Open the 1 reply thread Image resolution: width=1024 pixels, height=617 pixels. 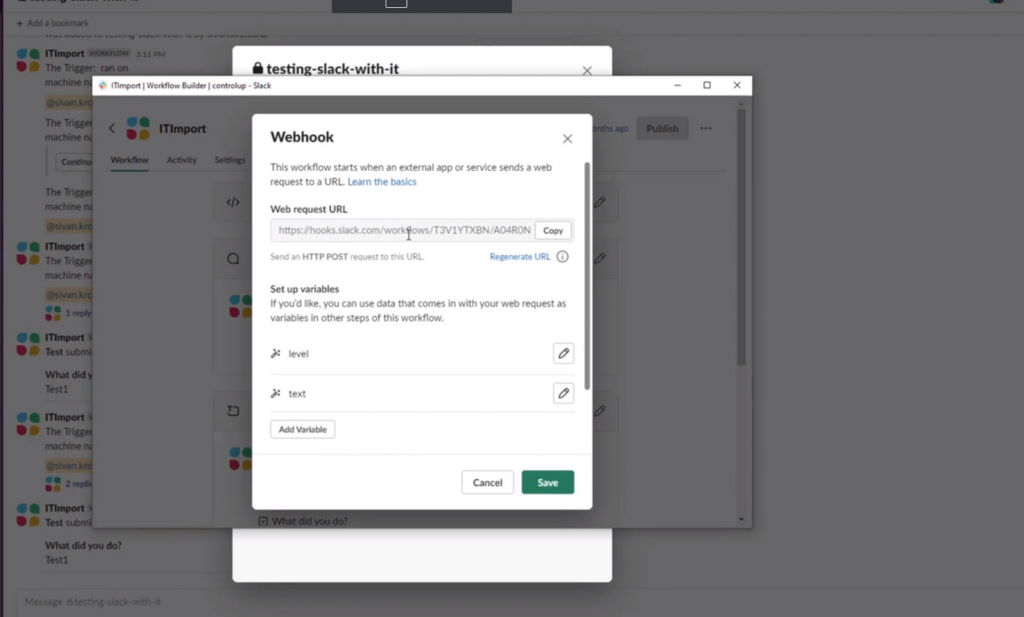click(78, 313)
